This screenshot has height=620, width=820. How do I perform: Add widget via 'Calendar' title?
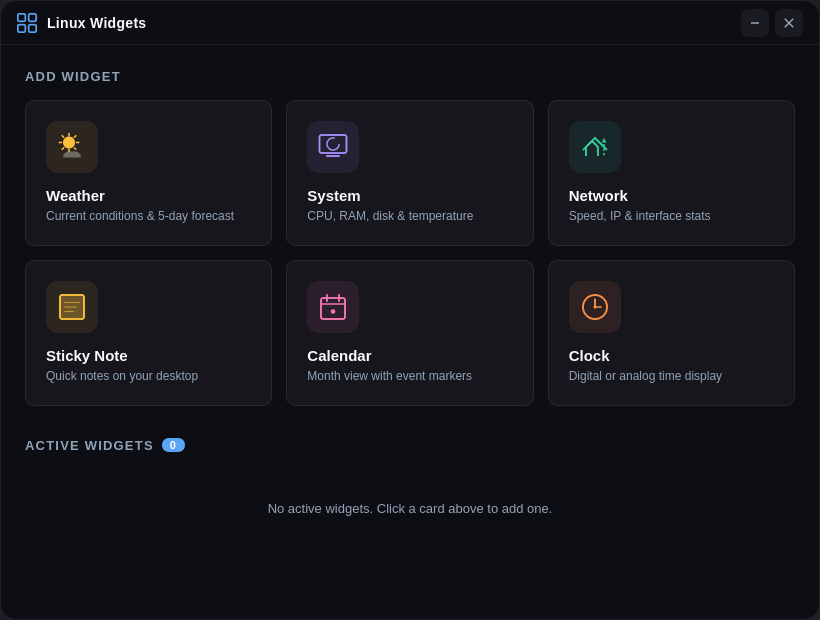[339, 356]
